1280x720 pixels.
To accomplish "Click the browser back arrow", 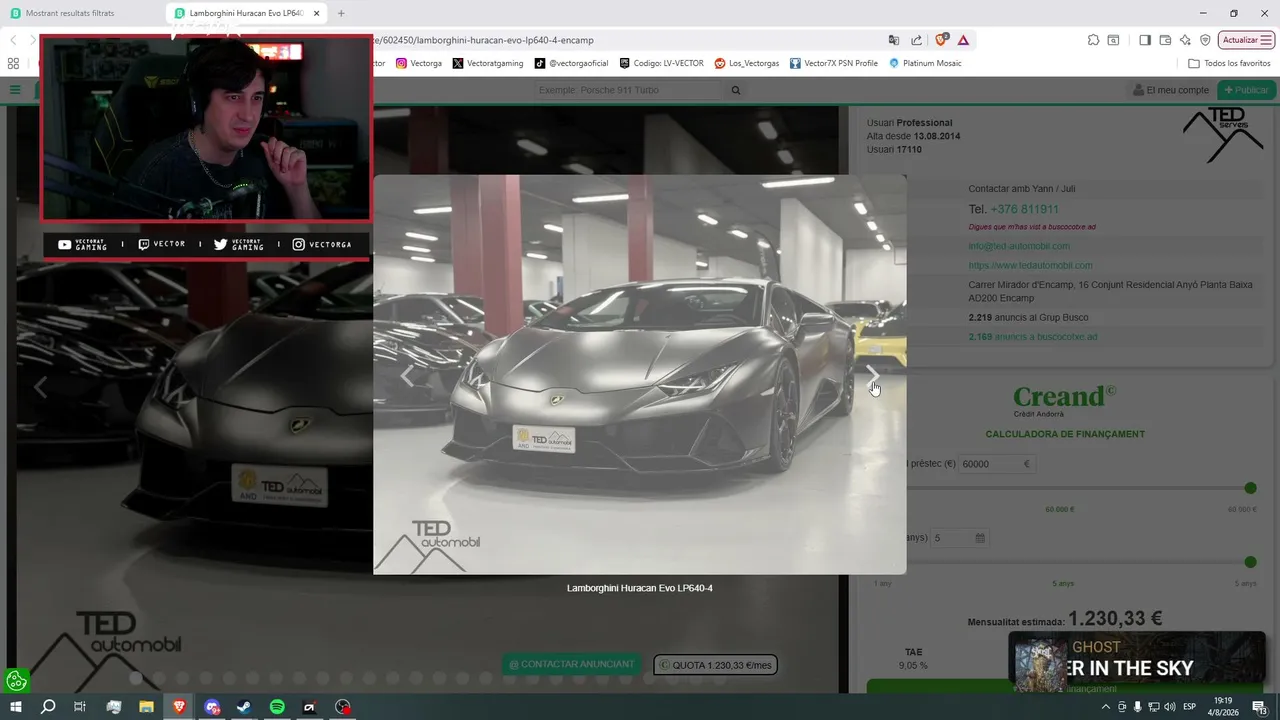I will [14, 40].
